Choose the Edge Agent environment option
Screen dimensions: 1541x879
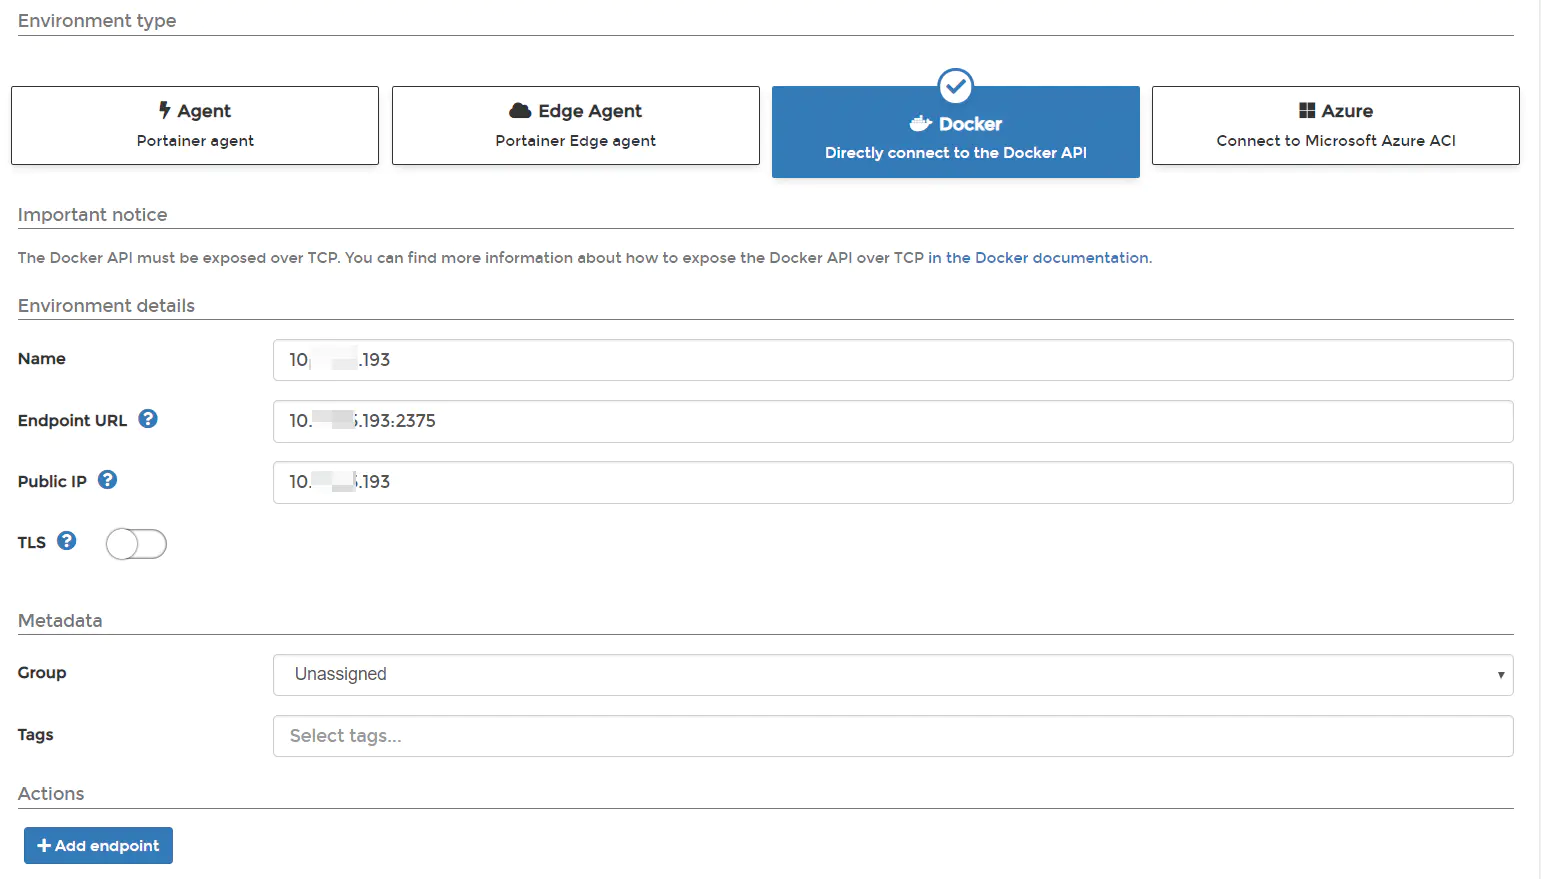click(x=576, y=125)
